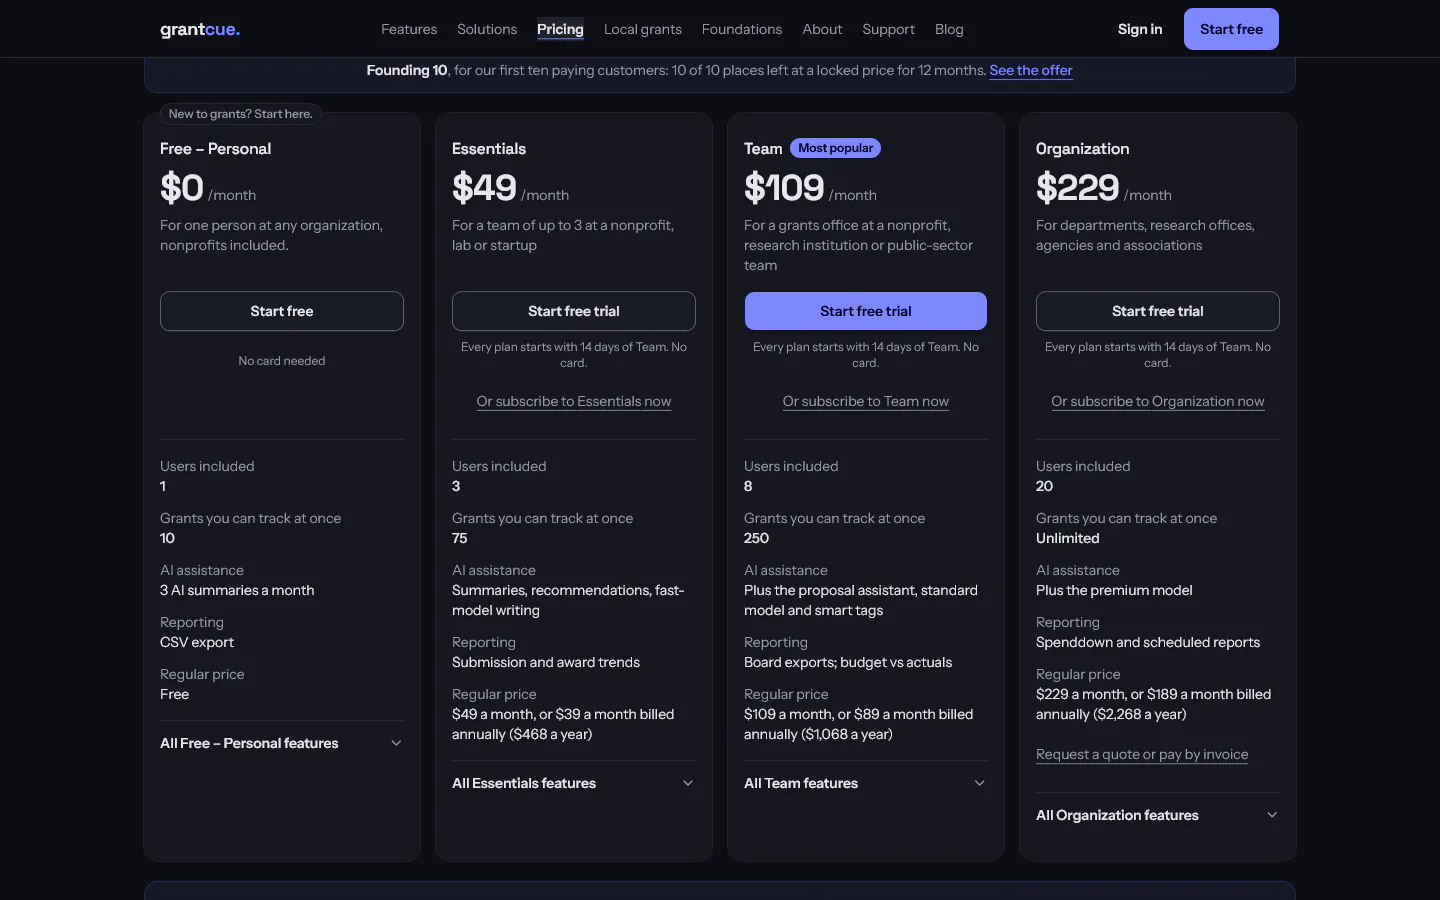The image size is (1440, 900).
Task: Open the Solutions nav item
Action: (487, 29)
